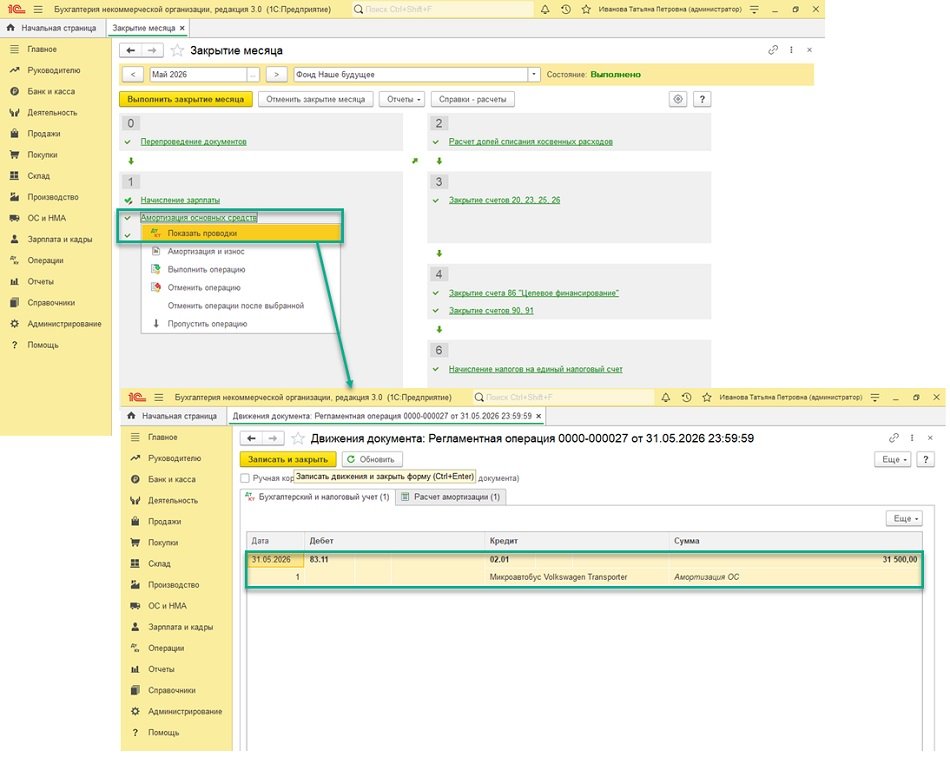Viewport: 950px width, 757px height.
Task: Open month picker ellipsis button
Action: tap(253, 75)
